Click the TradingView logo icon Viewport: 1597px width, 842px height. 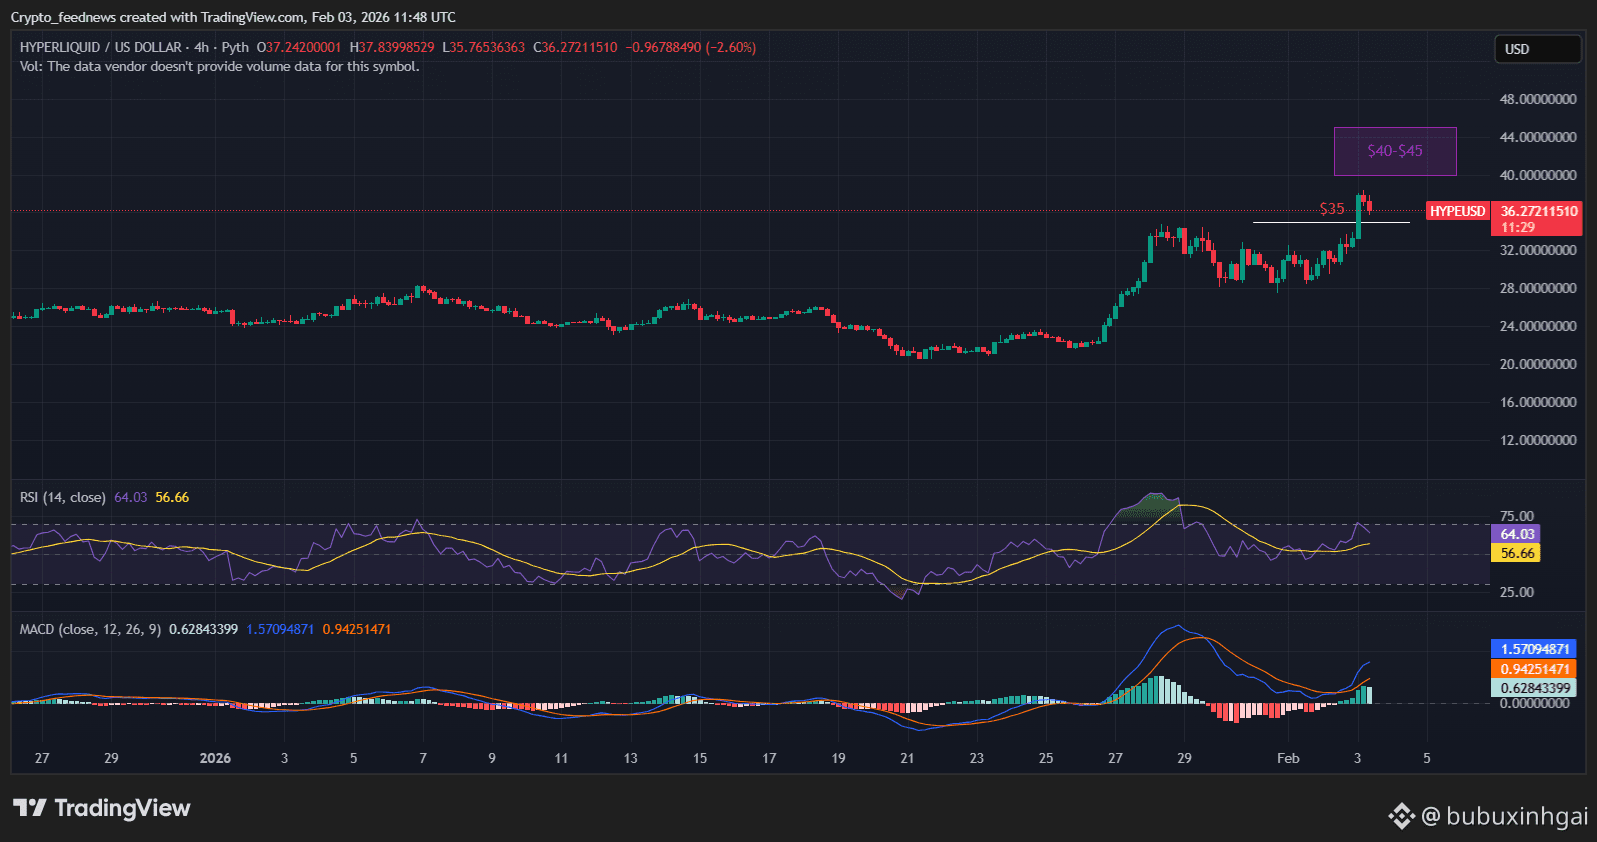click(30, 808)
